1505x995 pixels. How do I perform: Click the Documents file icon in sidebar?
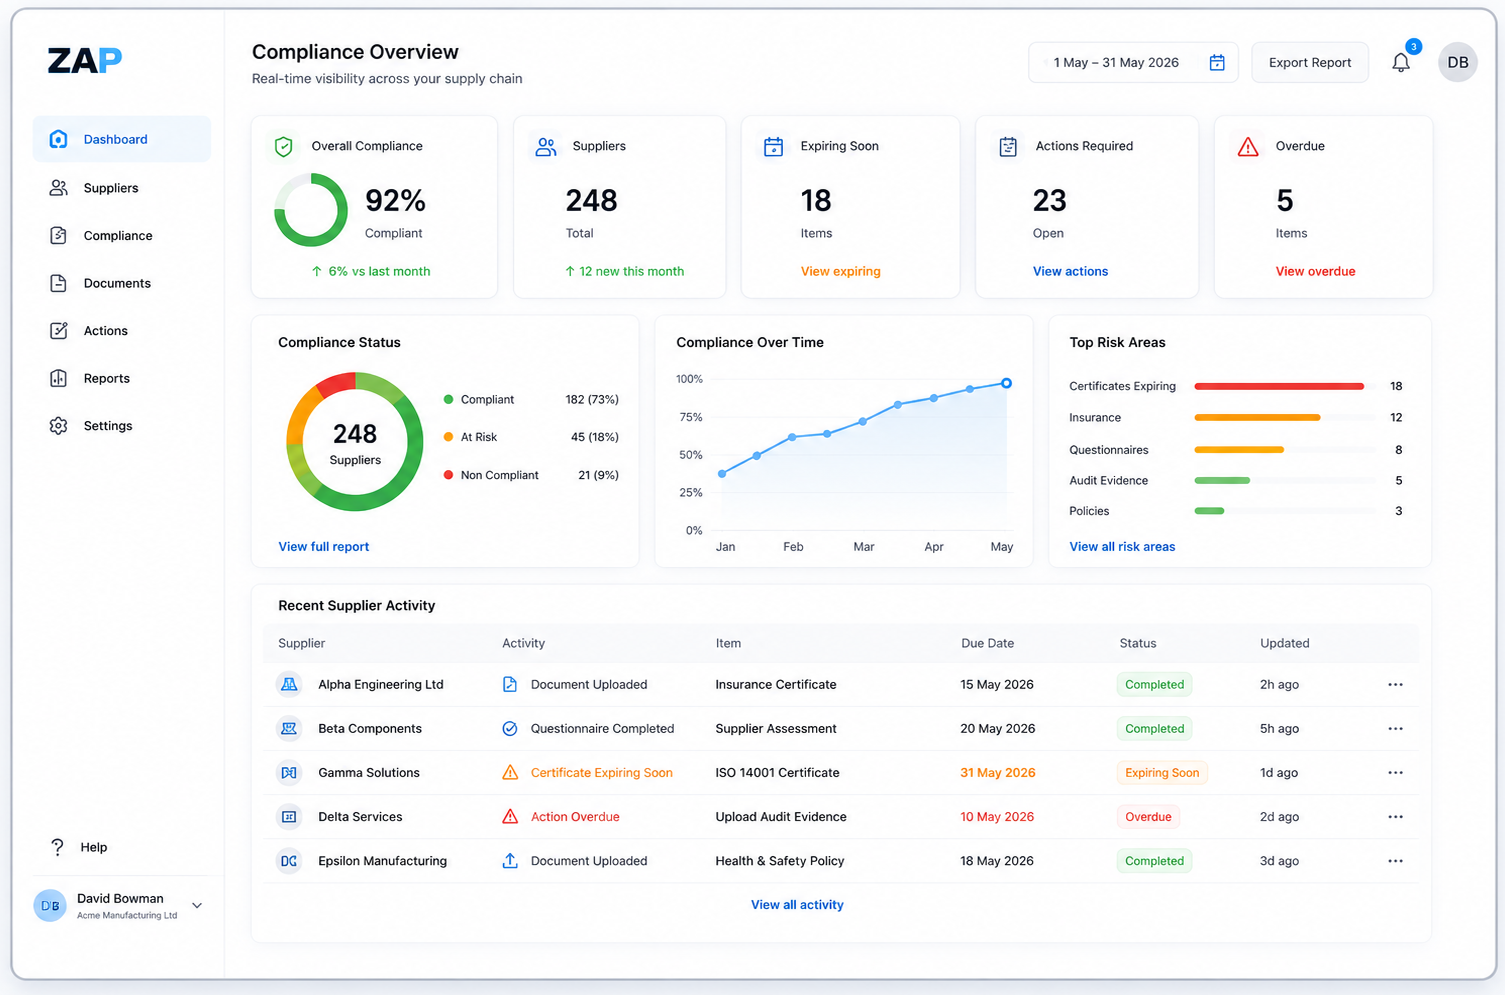[x=58, y=283]
